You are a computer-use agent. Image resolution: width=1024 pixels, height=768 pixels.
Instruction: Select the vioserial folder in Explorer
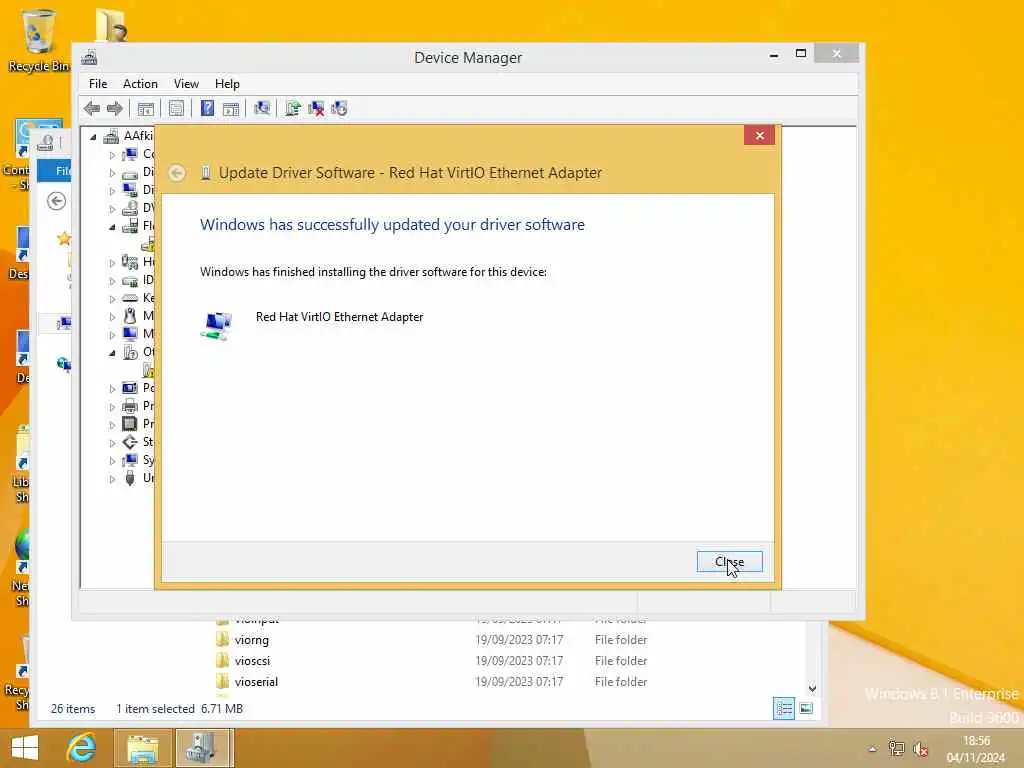click(x=256, y=682)
